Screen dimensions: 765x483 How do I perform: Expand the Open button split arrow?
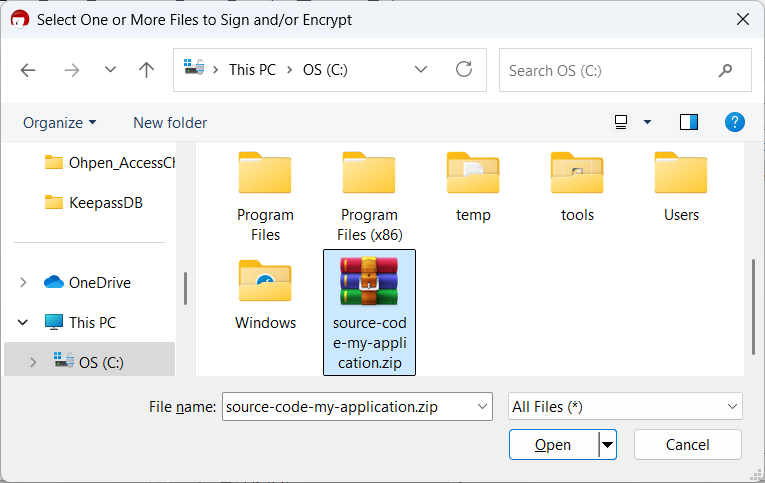608,445
